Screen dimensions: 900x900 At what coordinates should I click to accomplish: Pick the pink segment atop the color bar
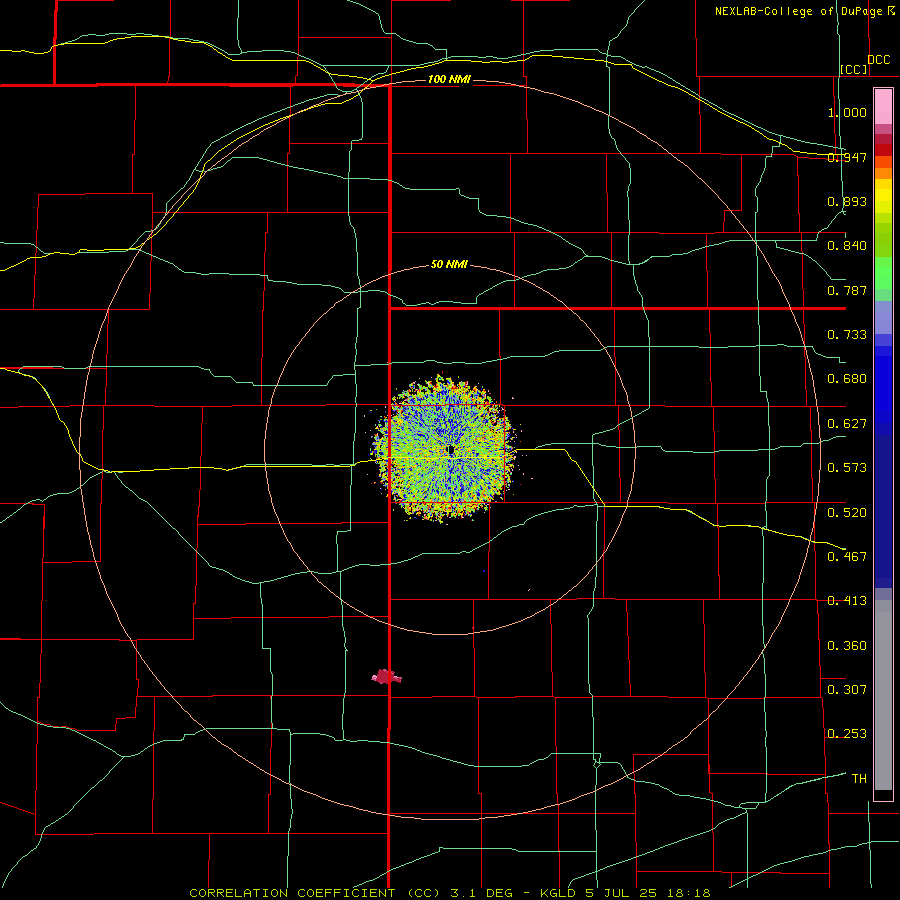(x=883, y=107)
